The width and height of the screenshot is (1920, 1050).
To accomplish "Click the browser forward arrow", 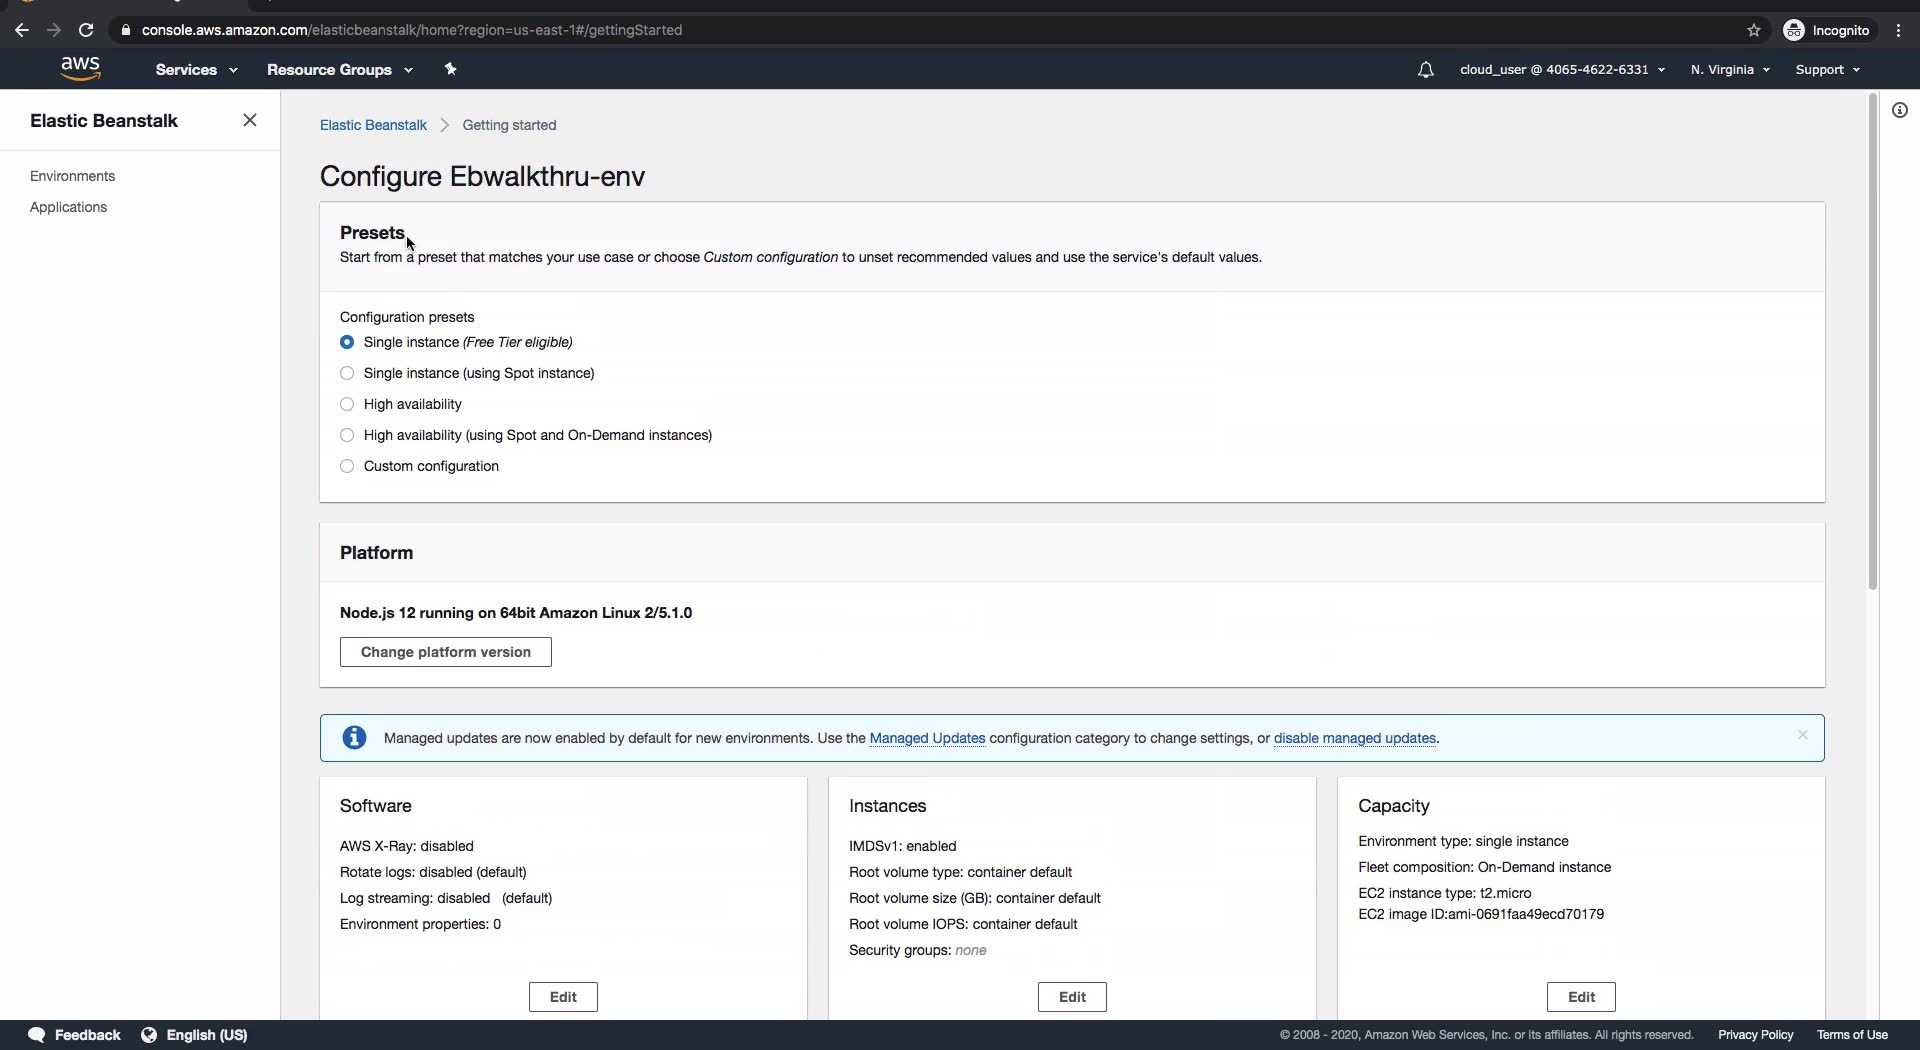I will coord(54,30).
